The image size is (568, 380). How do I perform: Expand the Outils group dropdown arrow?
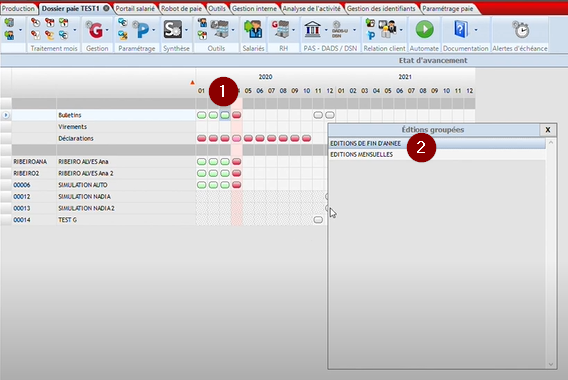[x=233, y=30]
